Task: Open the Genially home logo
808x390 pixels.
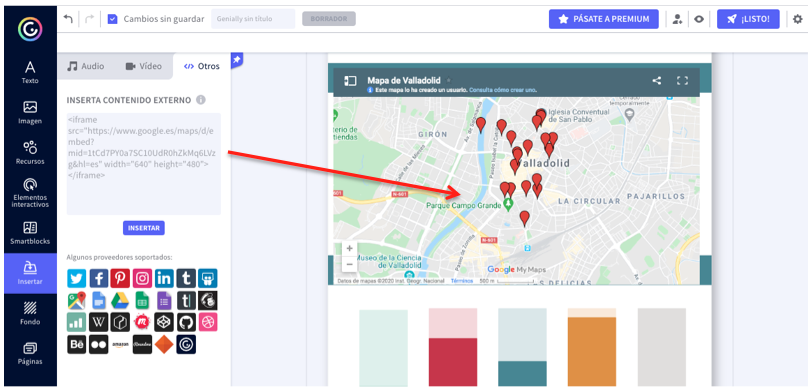Action: pos(30,28)
